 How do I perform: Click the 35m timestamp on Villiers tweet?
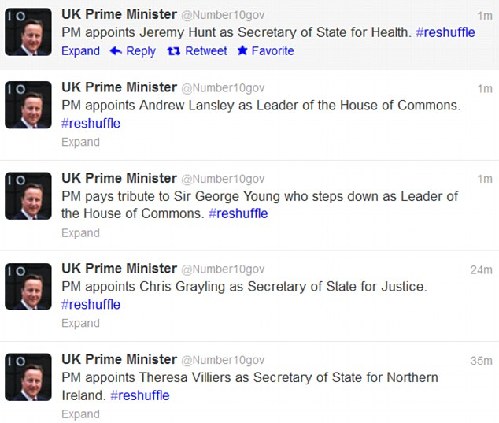[x=481, y=361]
